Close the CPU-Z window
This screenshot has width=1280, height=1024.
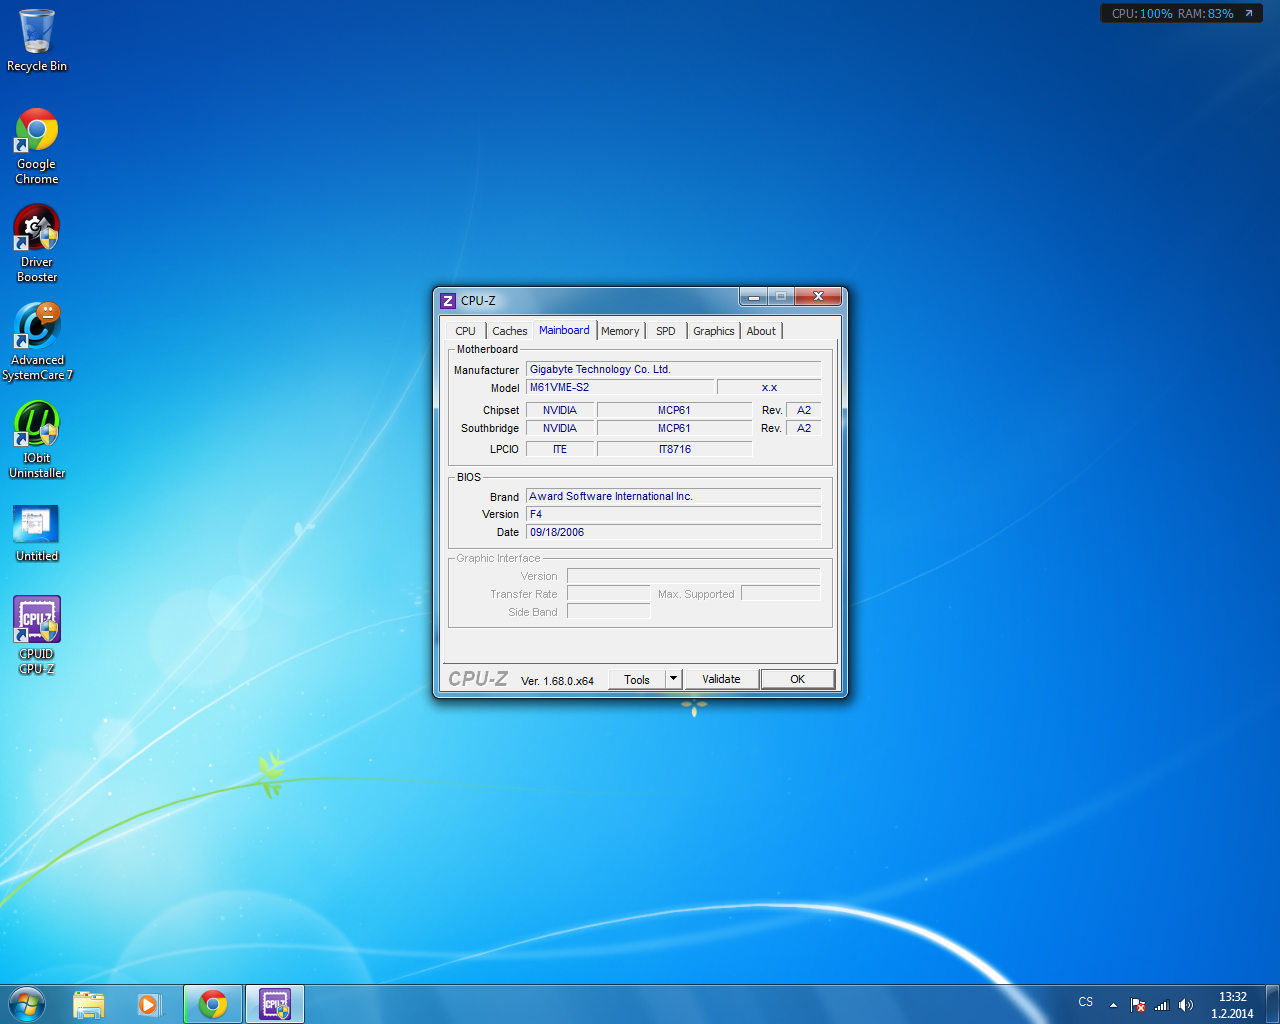[x=818, y=297]
